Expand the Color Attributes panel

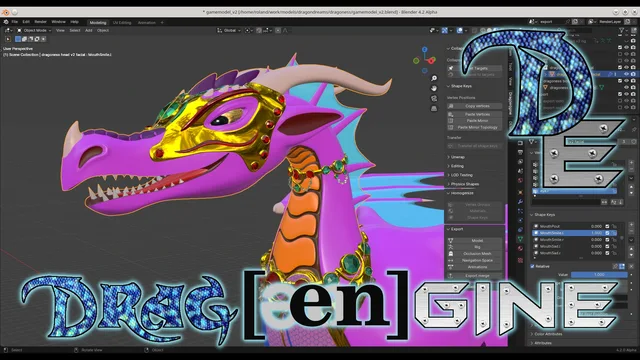(x=546, y=334)
